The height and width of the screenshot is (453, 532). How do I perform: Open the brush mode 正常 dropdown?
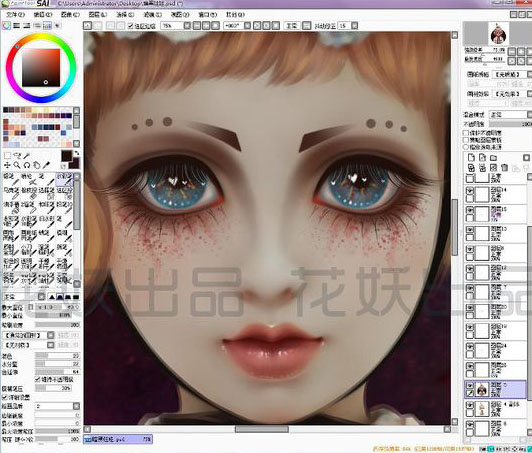[41, 297]
